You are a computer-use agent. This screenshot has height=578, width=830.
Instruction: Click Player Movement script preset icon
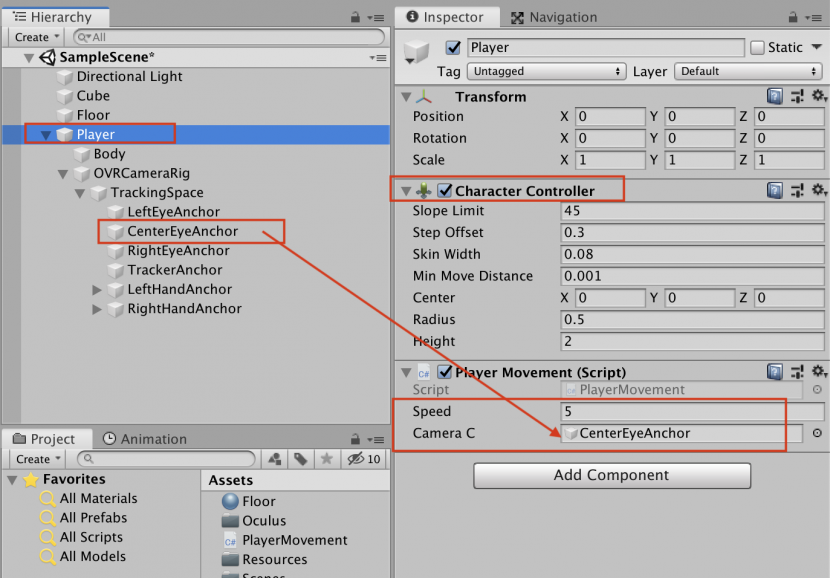797,372
